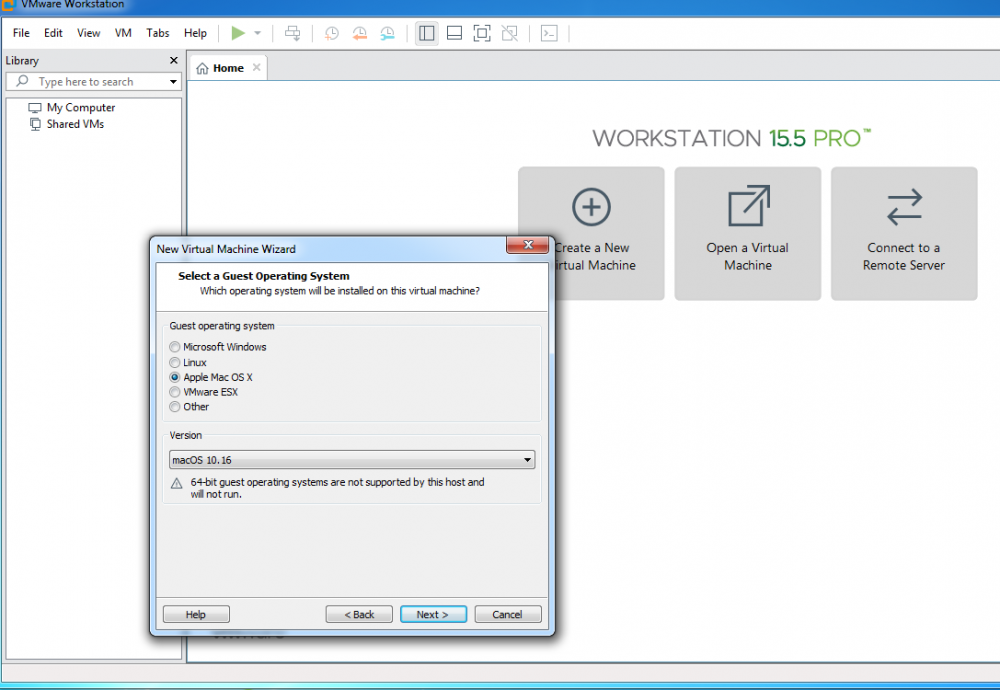1000x690 pixels.
Task: Toggle the Show Library sidebar icon
Action: click(427, 33)
